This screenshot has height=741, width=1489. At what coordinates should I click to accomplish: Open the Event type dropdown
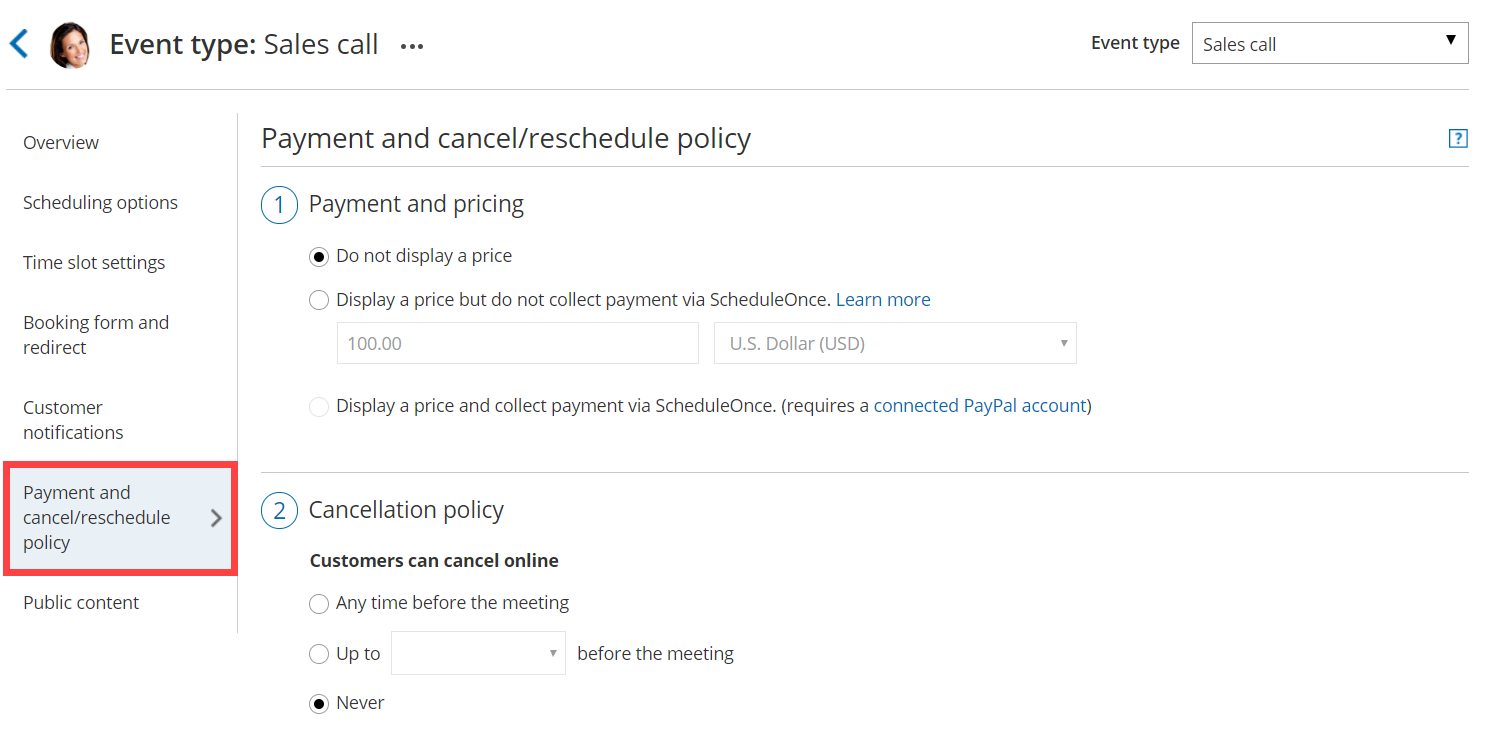(1329, 44)
